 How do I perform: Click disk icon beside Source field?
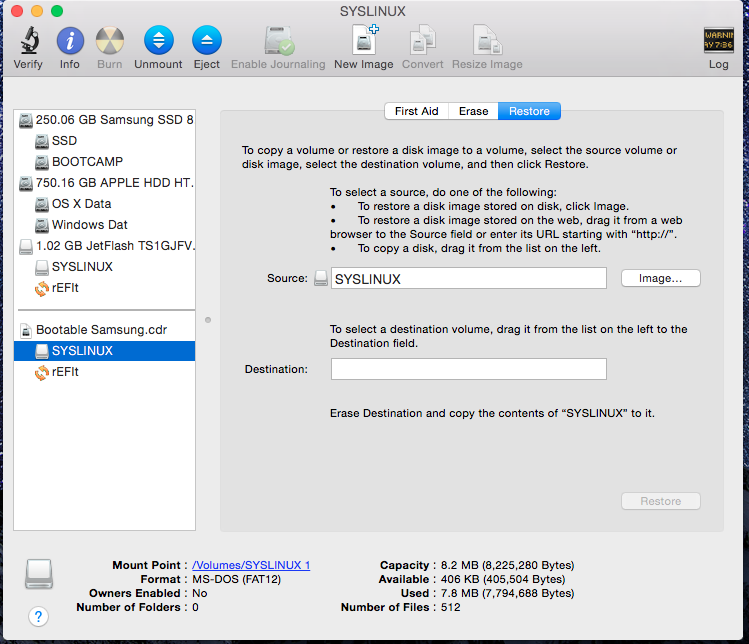321,278
